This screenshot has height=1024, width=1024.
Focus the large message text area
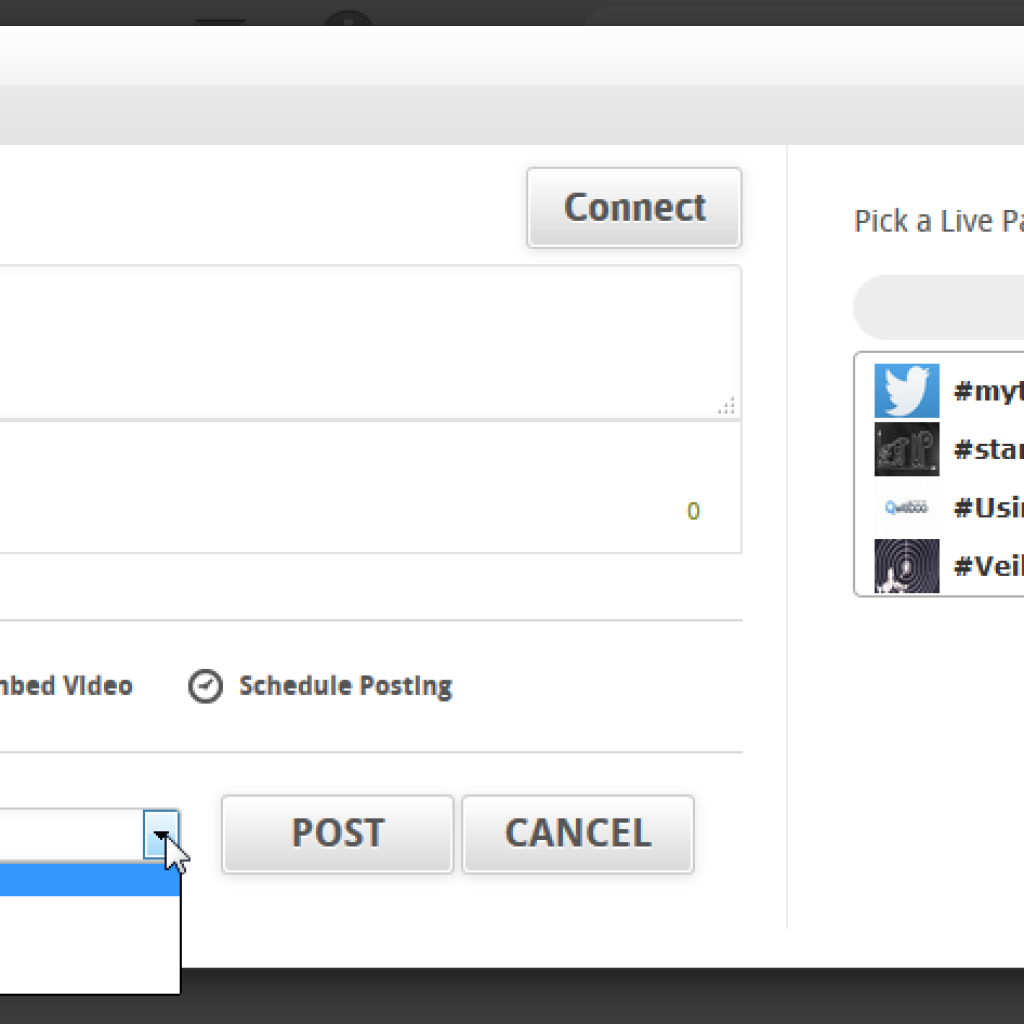(370, 342)
